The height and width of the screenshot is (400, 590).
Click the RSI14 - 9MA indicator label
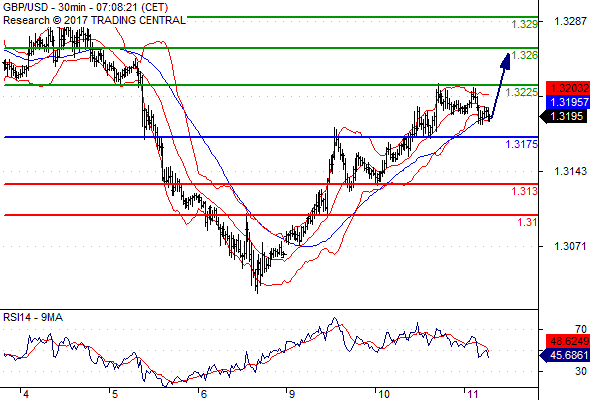tap(33, 318)
